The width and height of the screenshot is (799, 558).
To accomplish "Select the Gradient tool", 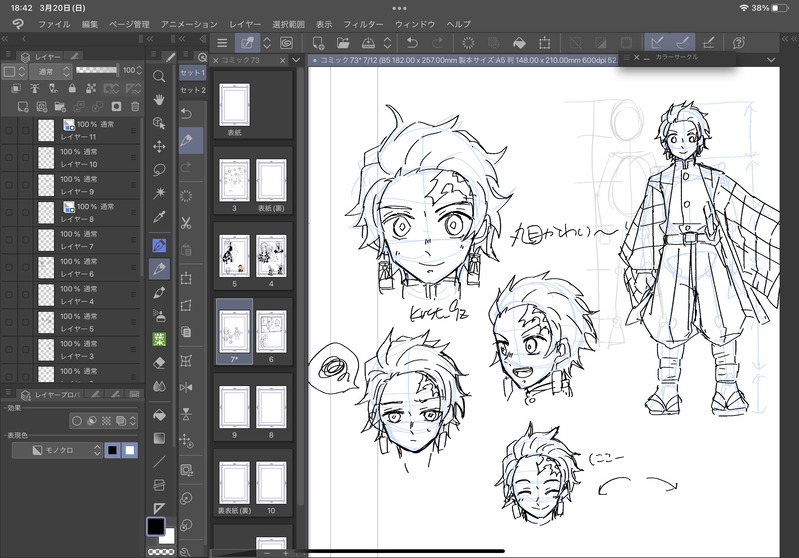I will click(159, 438).
